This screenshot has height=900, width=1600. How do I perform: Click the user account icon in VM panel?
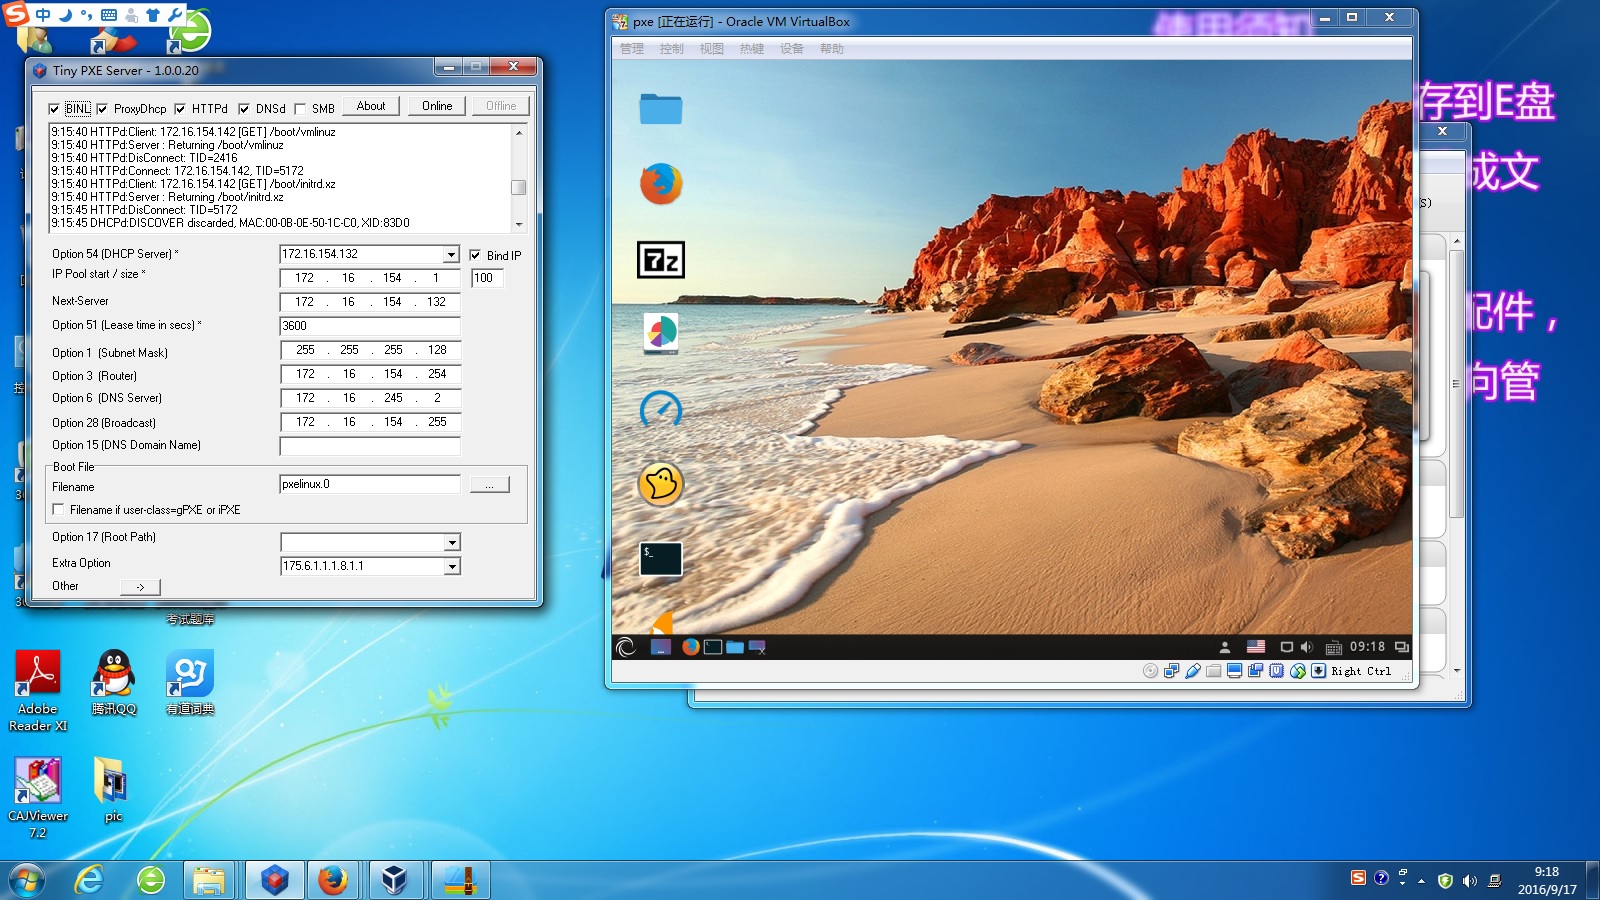(x=1225, y=647)
